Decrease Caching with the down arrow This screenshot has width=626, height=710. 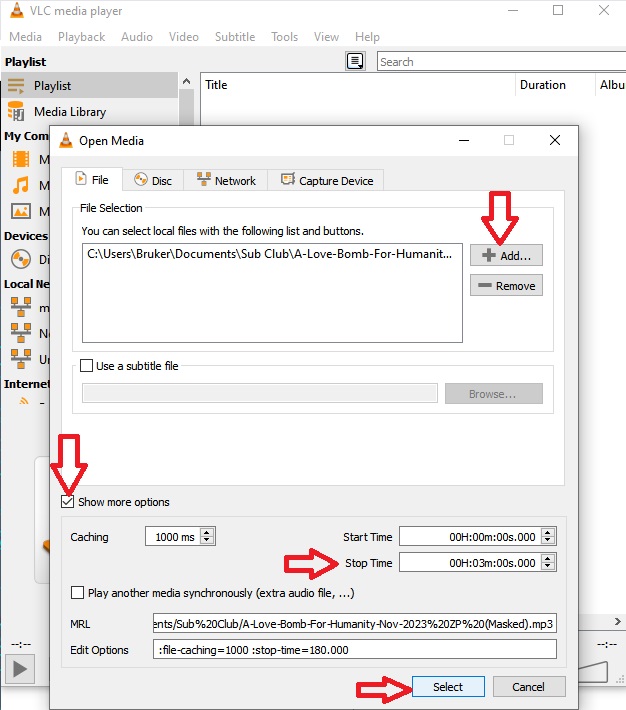[x=207, y=541]
